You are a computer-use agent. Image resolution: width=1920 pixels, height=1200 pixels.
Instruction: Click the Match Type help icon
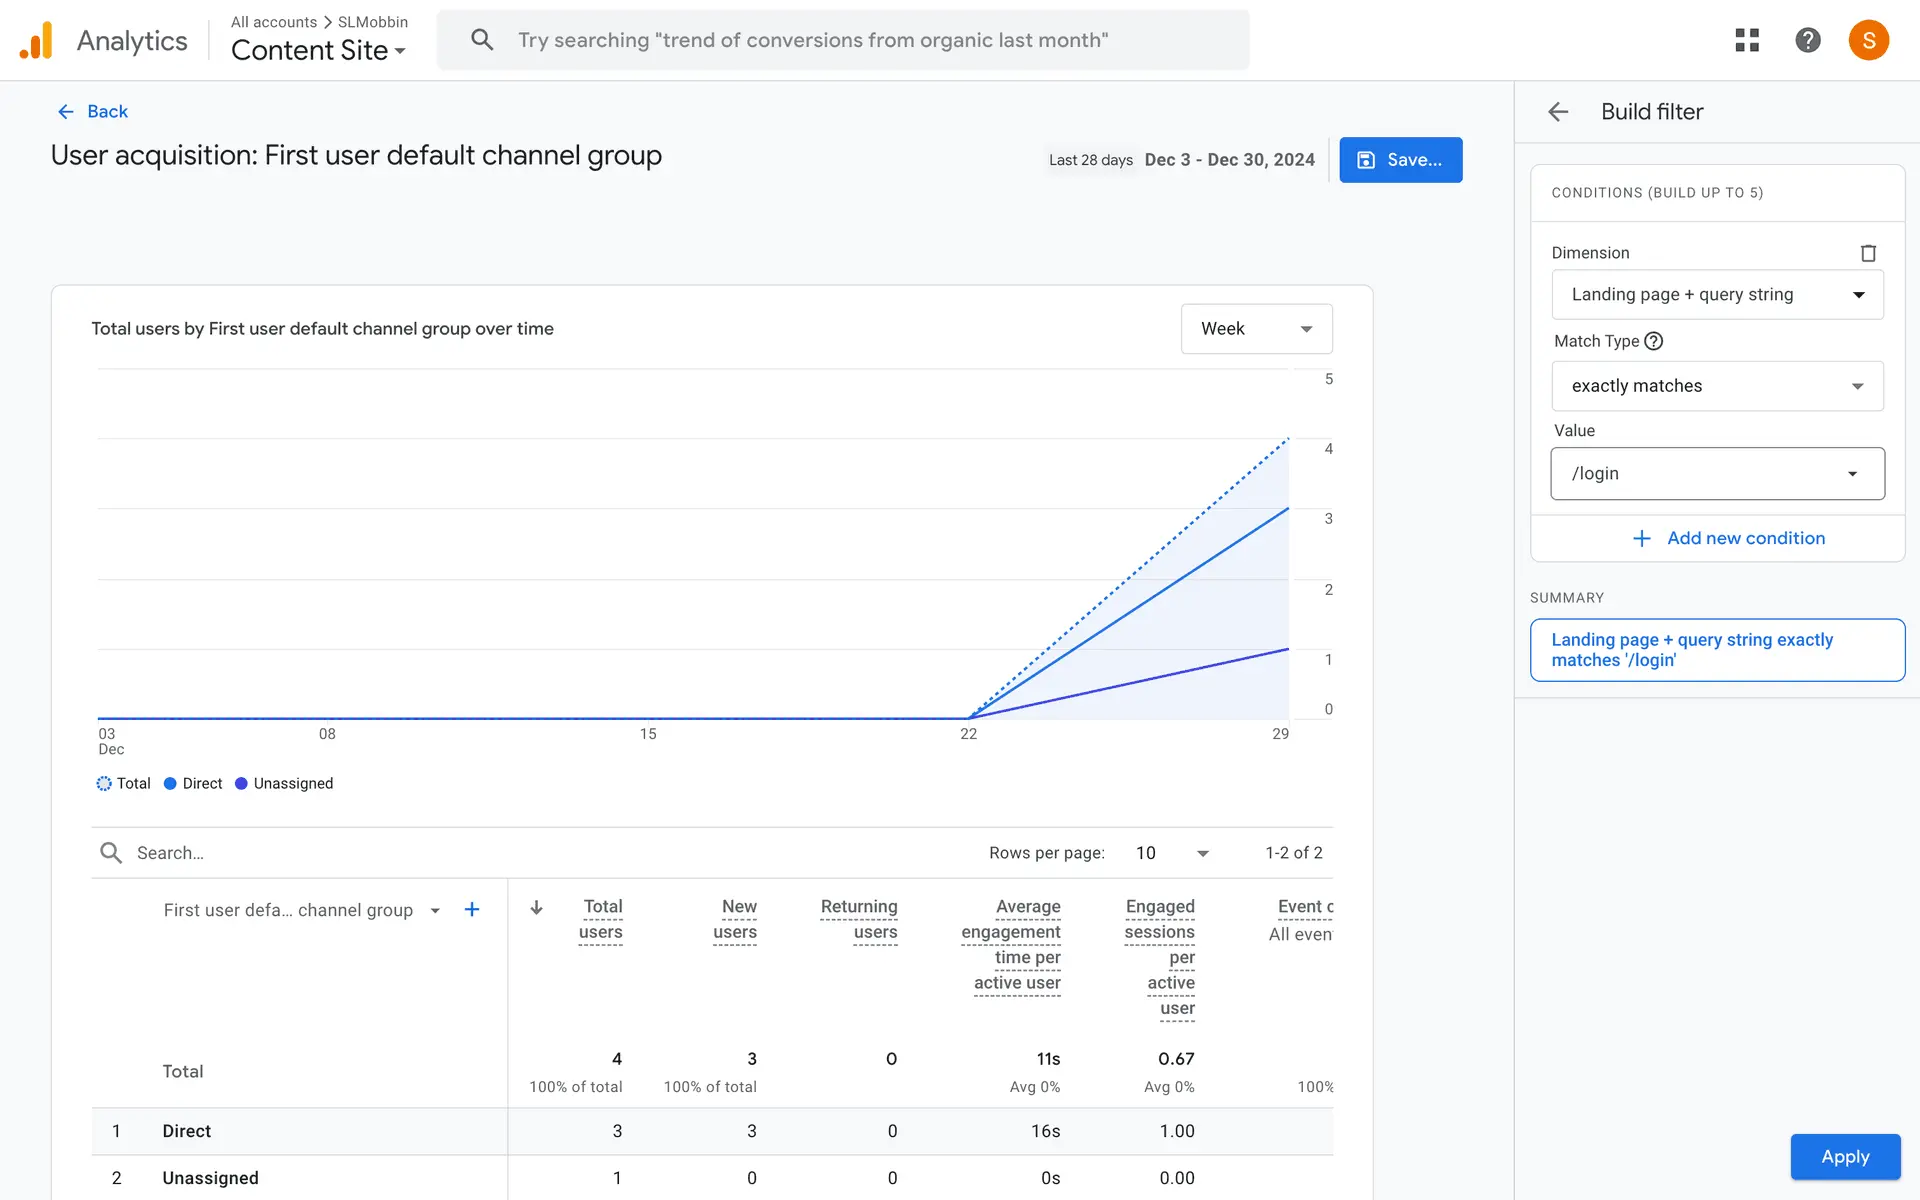[1654, 341]
